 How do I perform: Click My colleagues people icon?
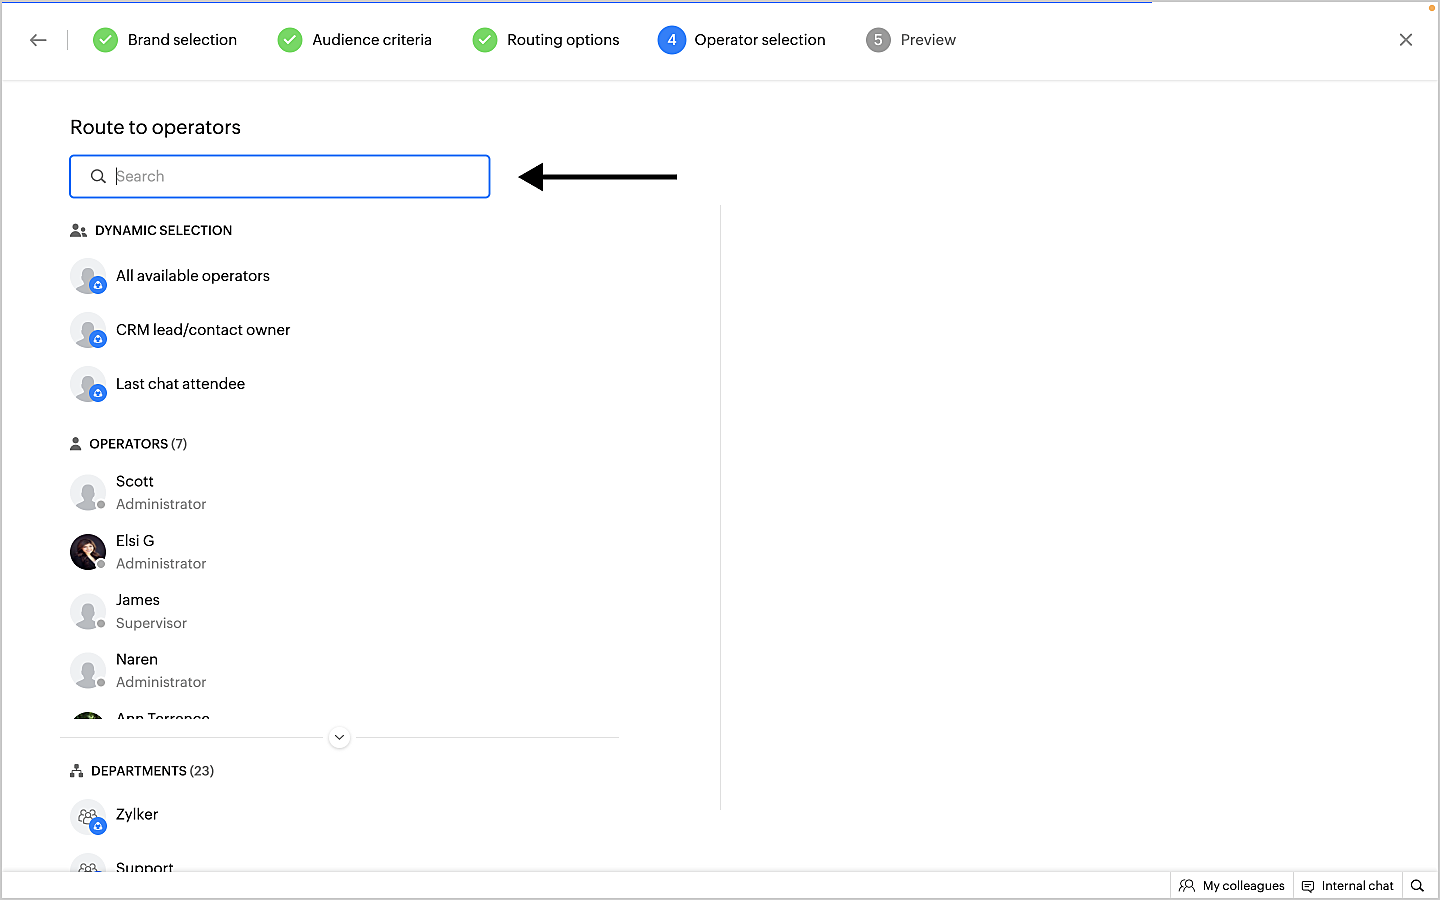pyautogui.click(x=1187, y=886)
